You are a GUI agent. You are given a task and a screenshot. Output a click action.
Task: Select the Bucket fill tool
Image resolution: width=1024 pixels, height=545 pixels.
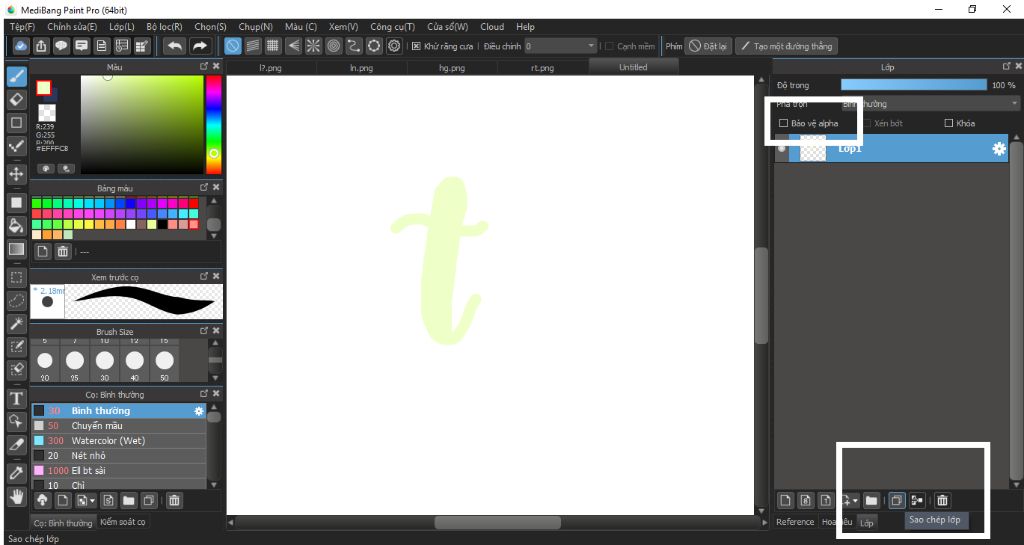click(16, 226)
